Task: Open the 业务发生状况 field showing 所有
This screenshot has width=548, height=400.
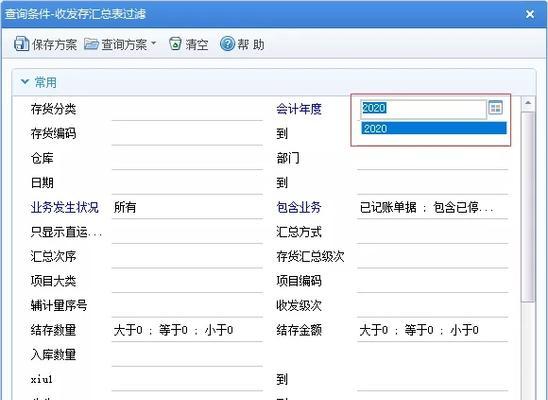Action: (x=187, y=208)
